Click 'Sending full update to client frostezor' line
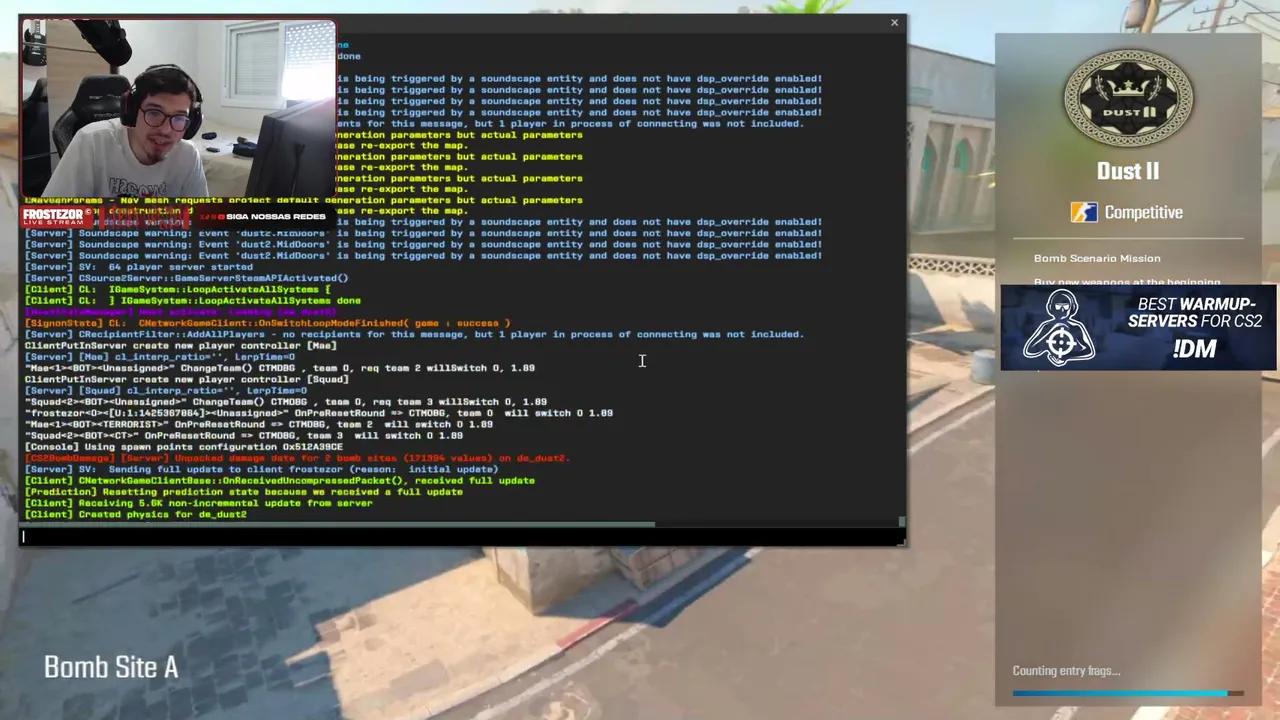 (262, 469)
